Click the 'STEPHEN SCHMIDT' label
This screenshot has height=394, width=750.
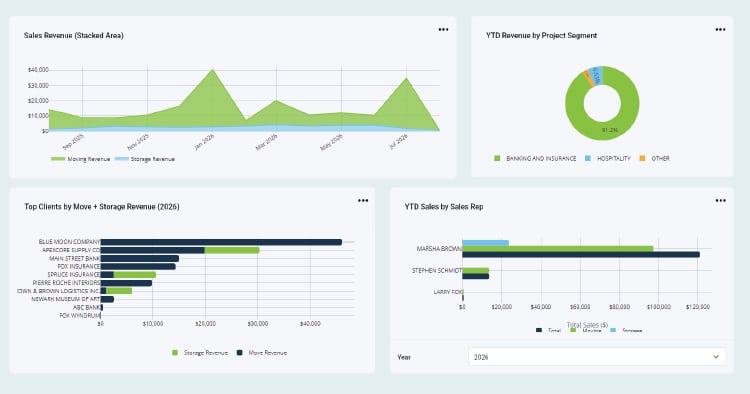coord(437,271)
